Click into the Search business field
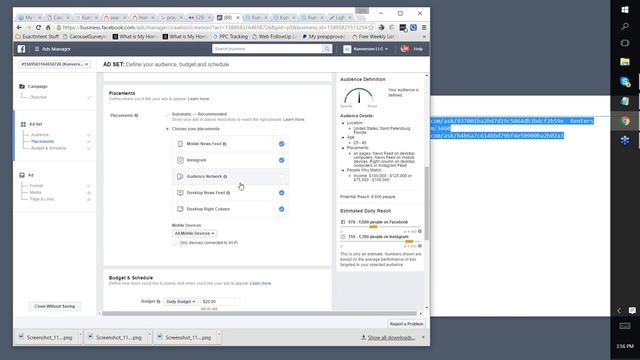 point(268,49)
